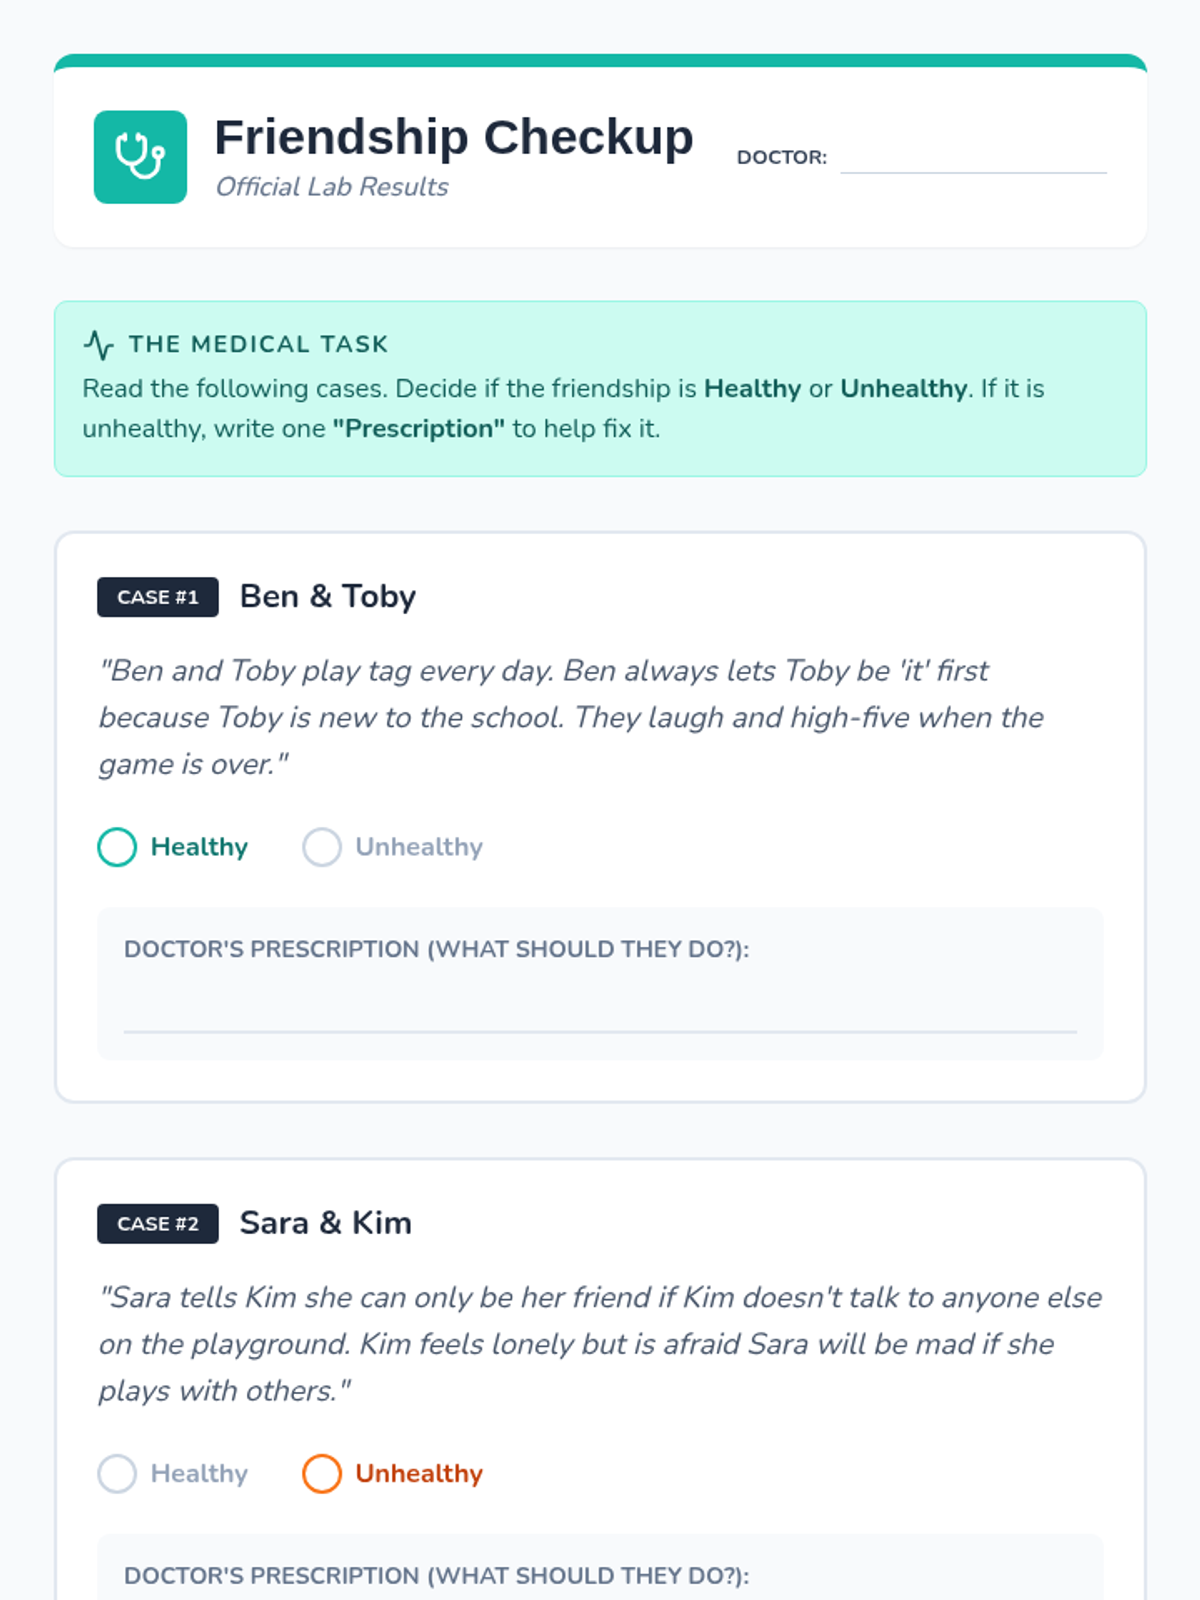Click the Ben and Toby tag story text
1200x1600 pixels.
(x=570, y=717)
